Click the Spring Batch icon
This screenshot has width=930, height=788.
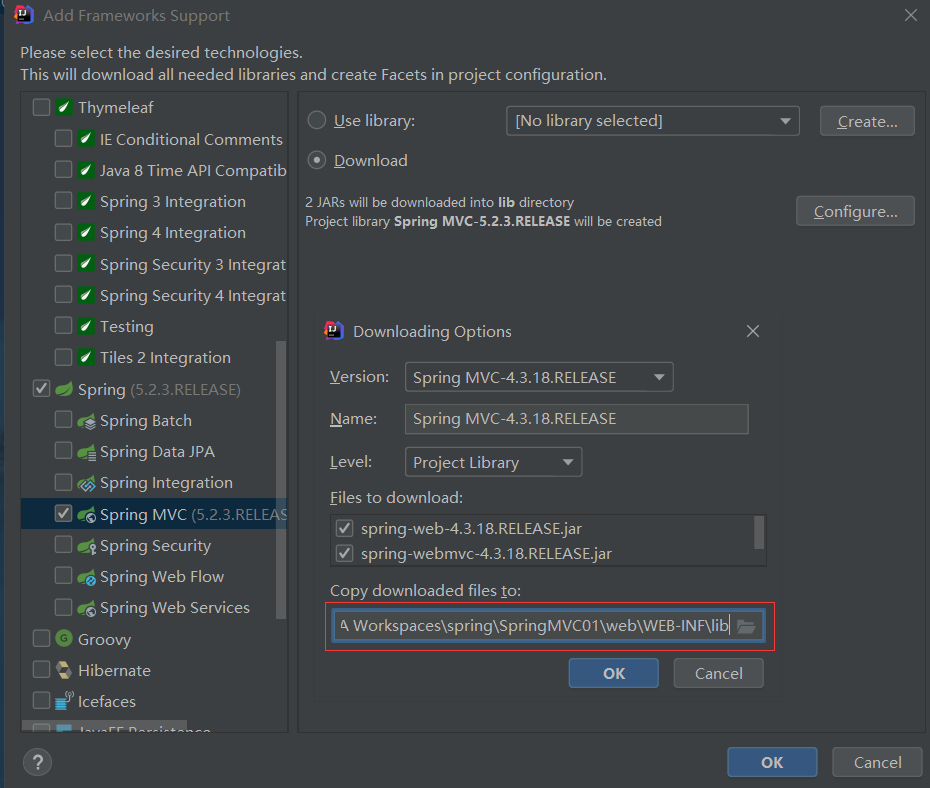pyautogui.click(x=87, y=421)
